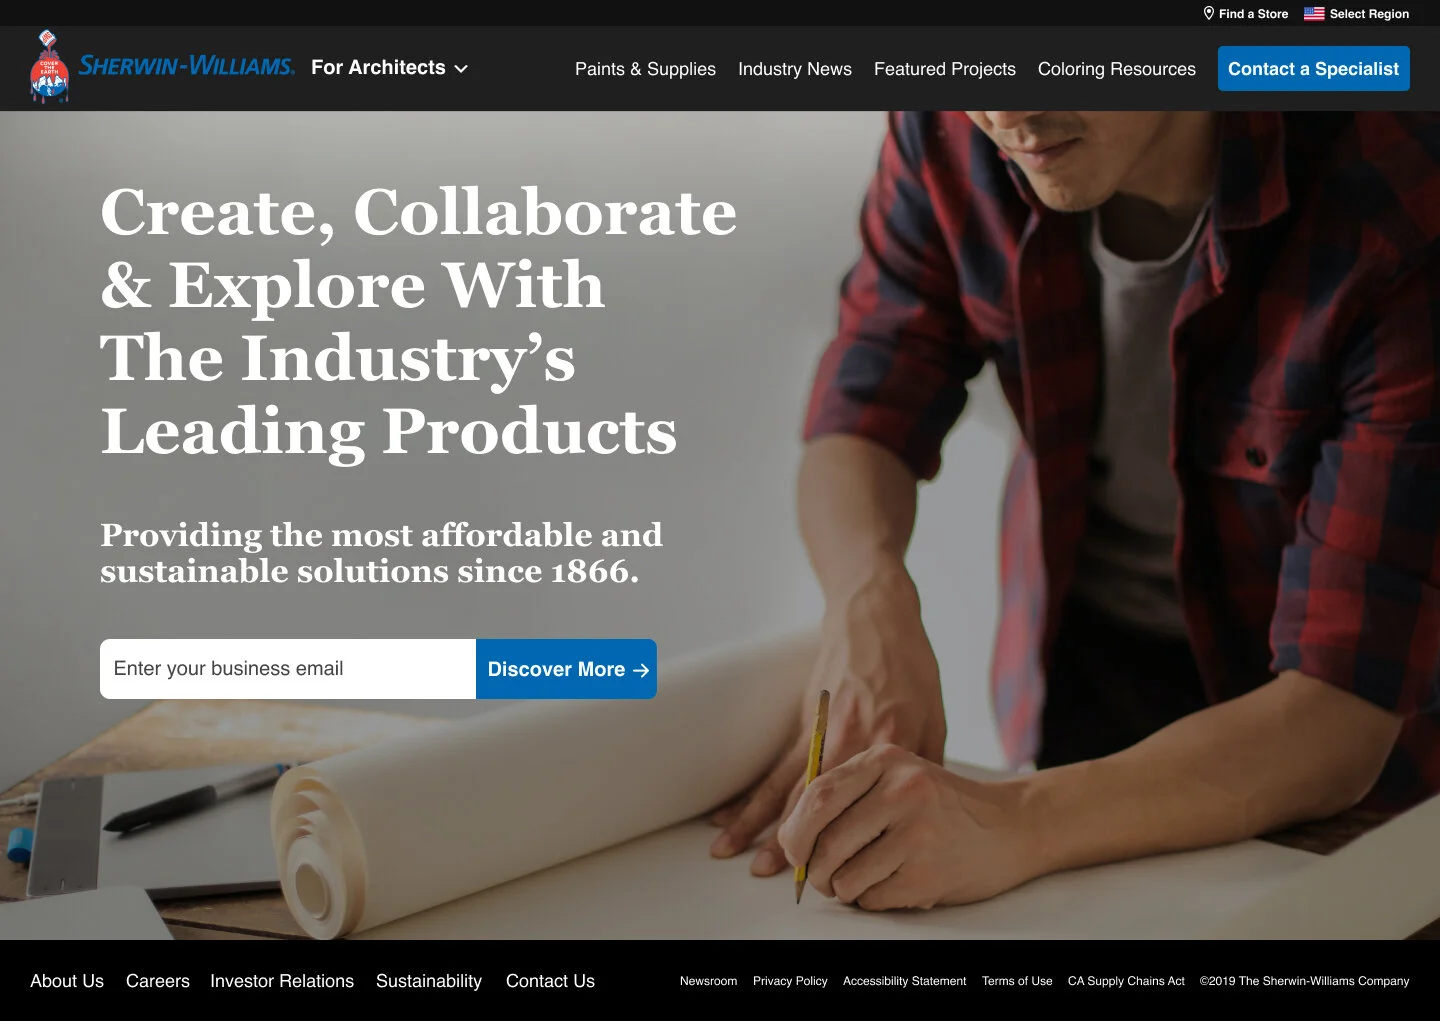Click the Sherwin-Williams wordmark text
1440x1024 pixels.
click(187, 66)
